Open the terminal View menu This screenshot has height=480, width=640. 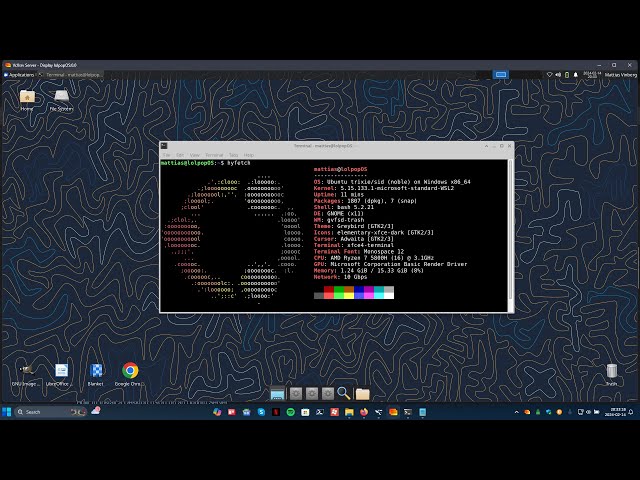point(195,155)
